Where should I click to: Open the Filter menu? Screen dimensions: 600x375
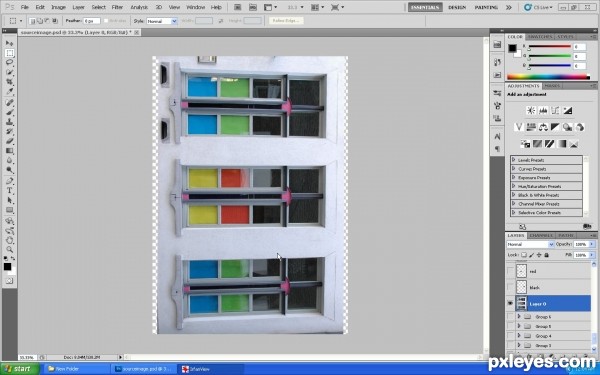click(x=117, y=7)
